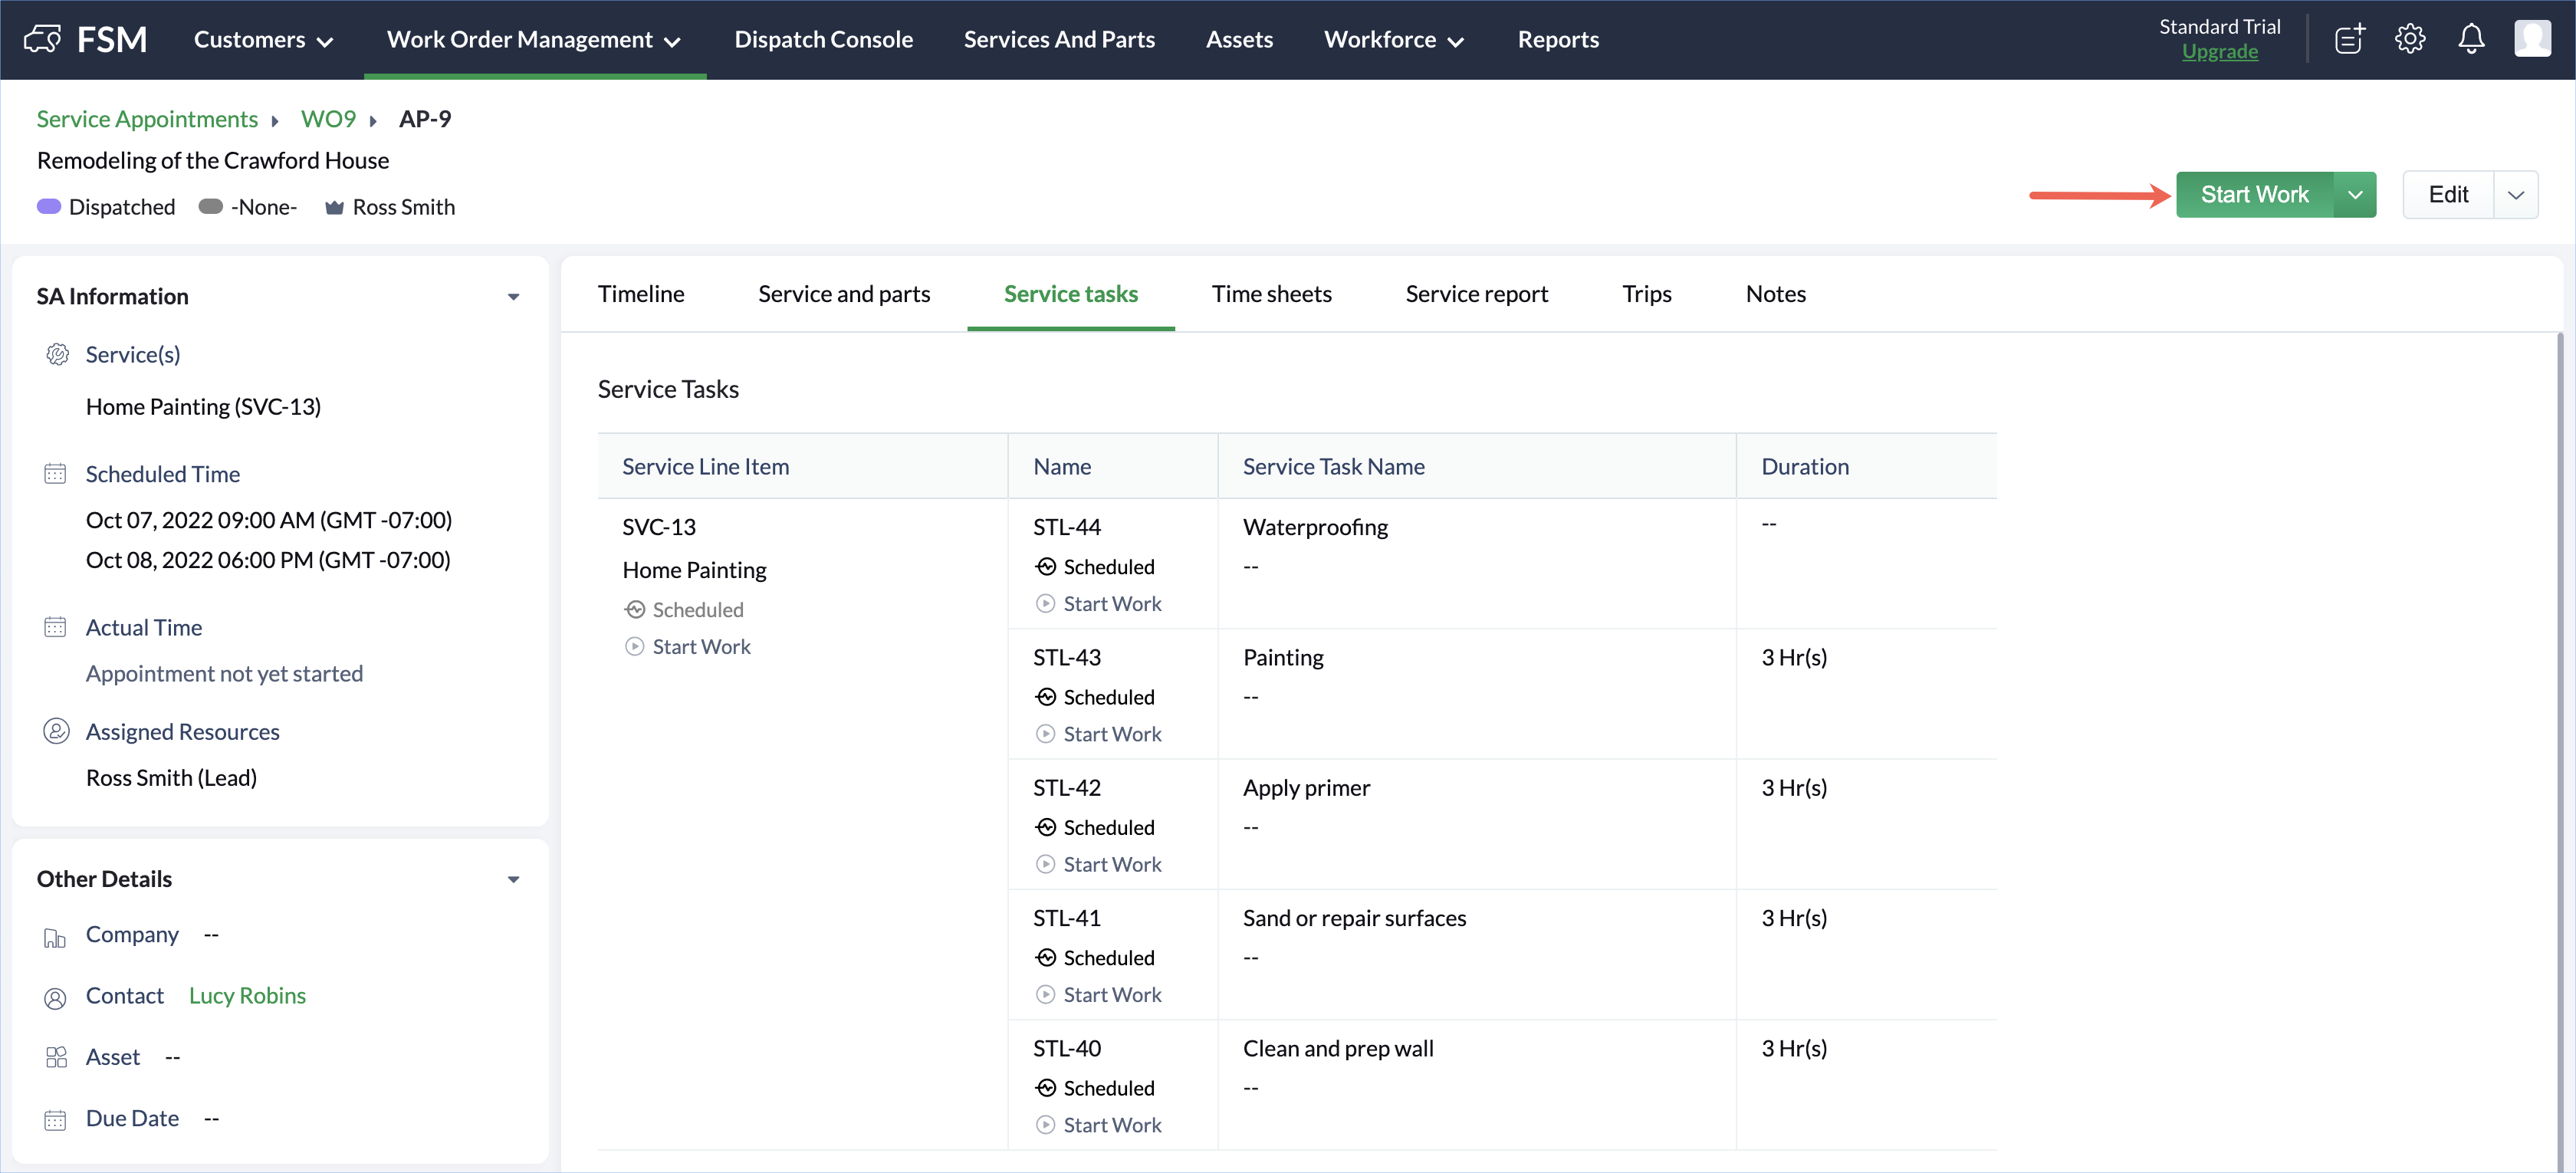Viewport: 2576px width, 1173px height.
Task: Open the Edit button dropdown arrow
Action: pos(2516,195)
